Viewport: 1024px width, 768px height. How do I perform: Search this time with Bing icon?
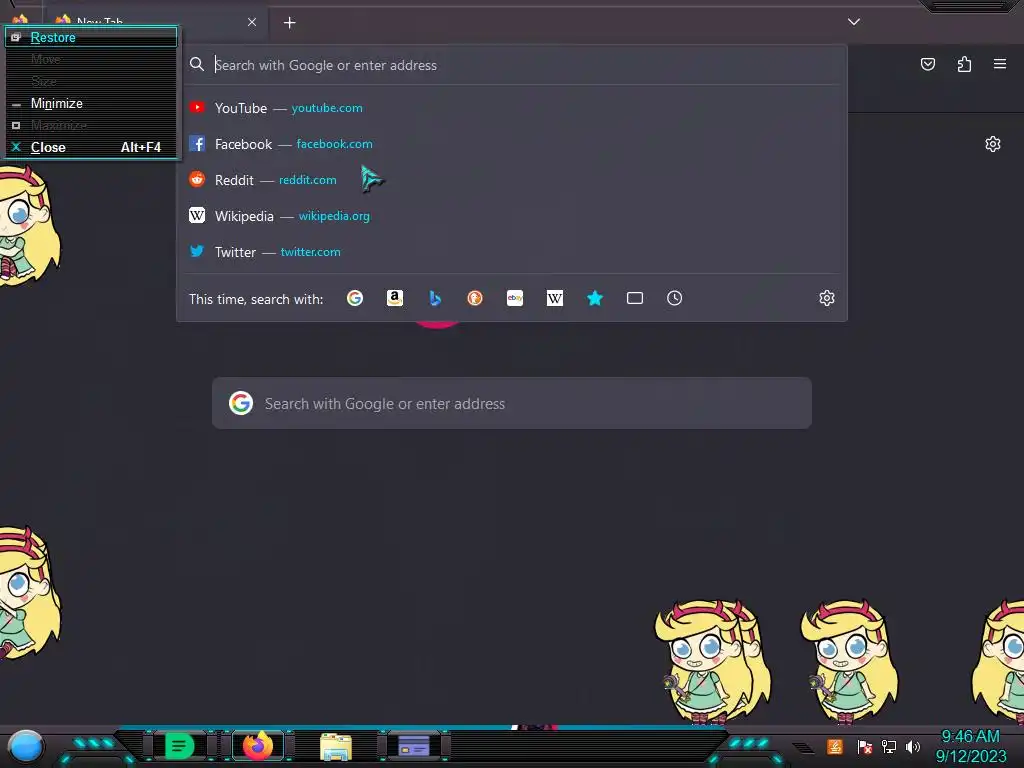pos(435,298)
